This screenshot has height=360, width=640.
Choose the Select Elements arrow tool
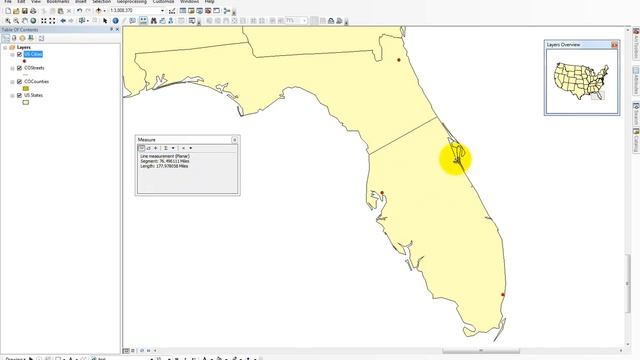click(105, 21)
